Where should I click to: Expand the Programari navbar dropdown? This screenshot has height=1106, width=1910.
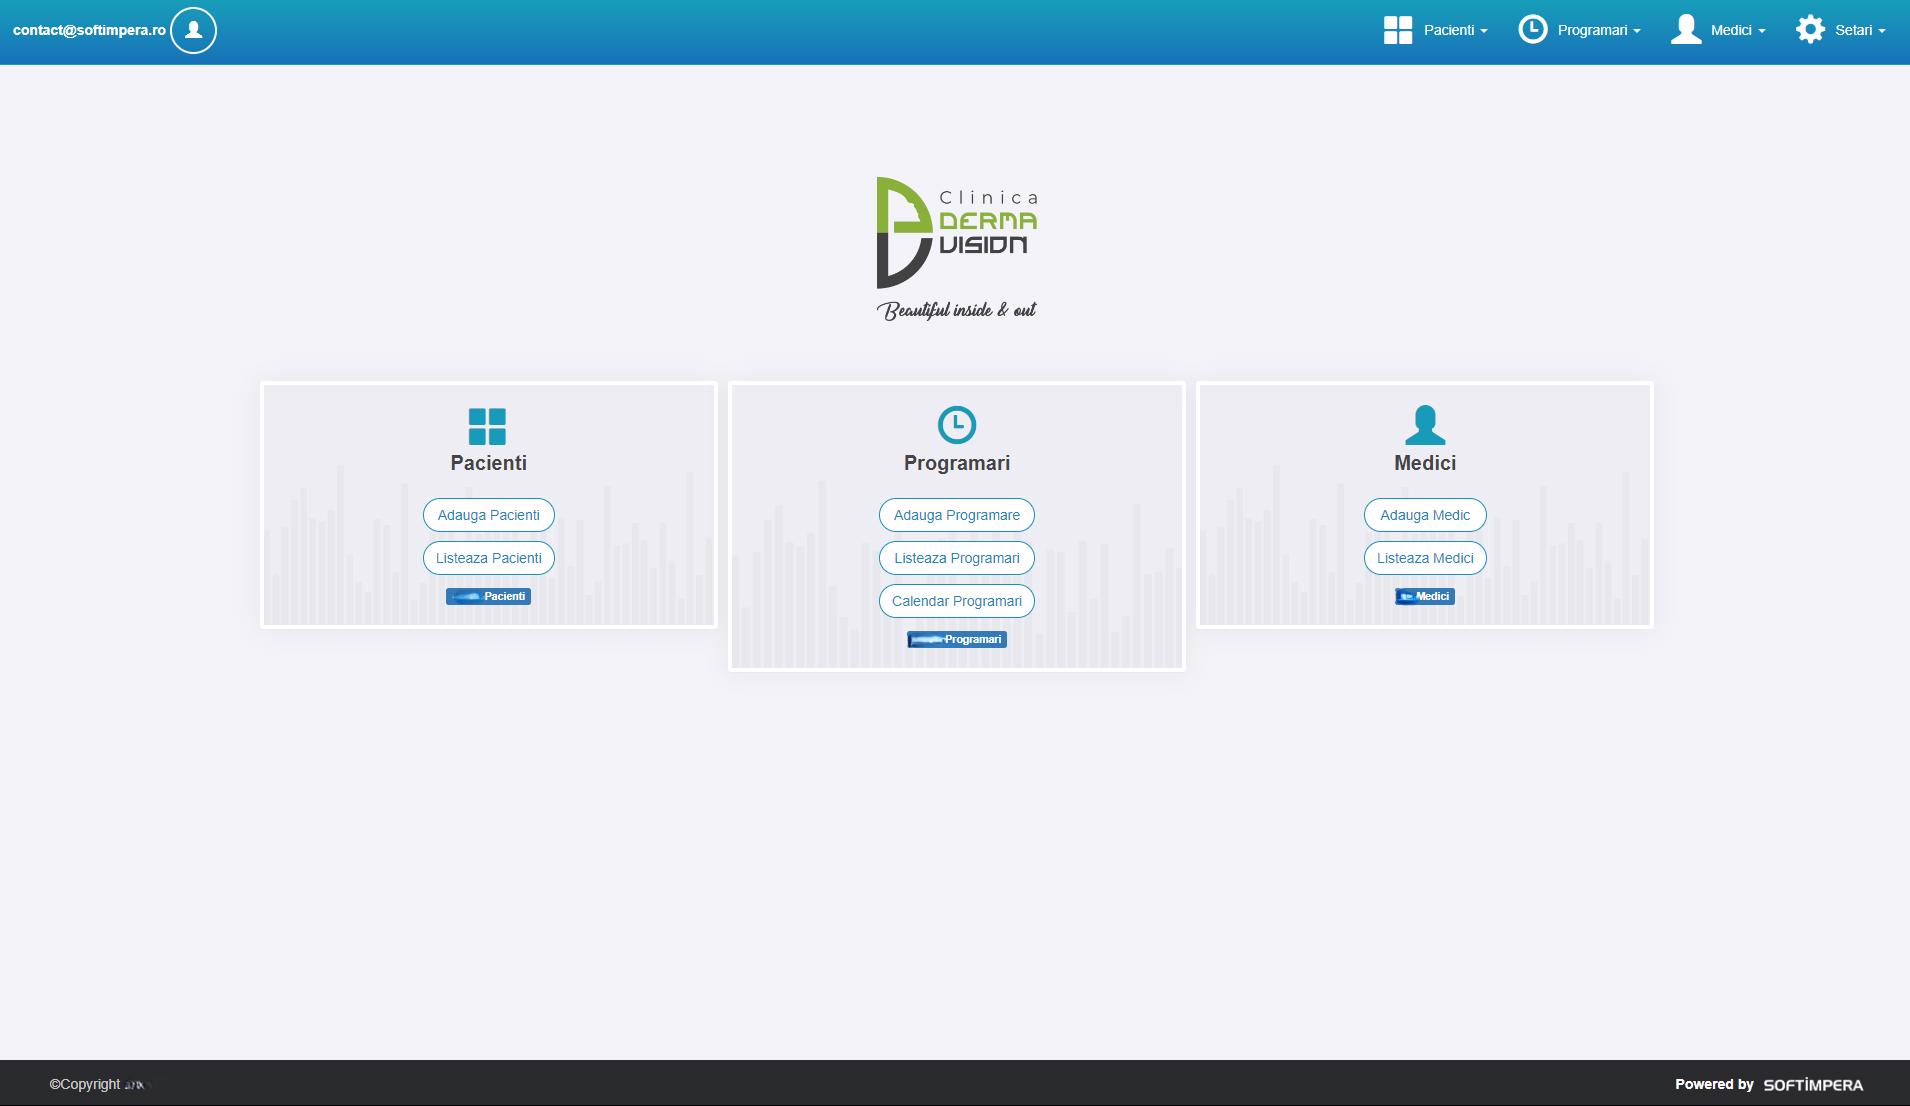click(x=1598, y=30)
